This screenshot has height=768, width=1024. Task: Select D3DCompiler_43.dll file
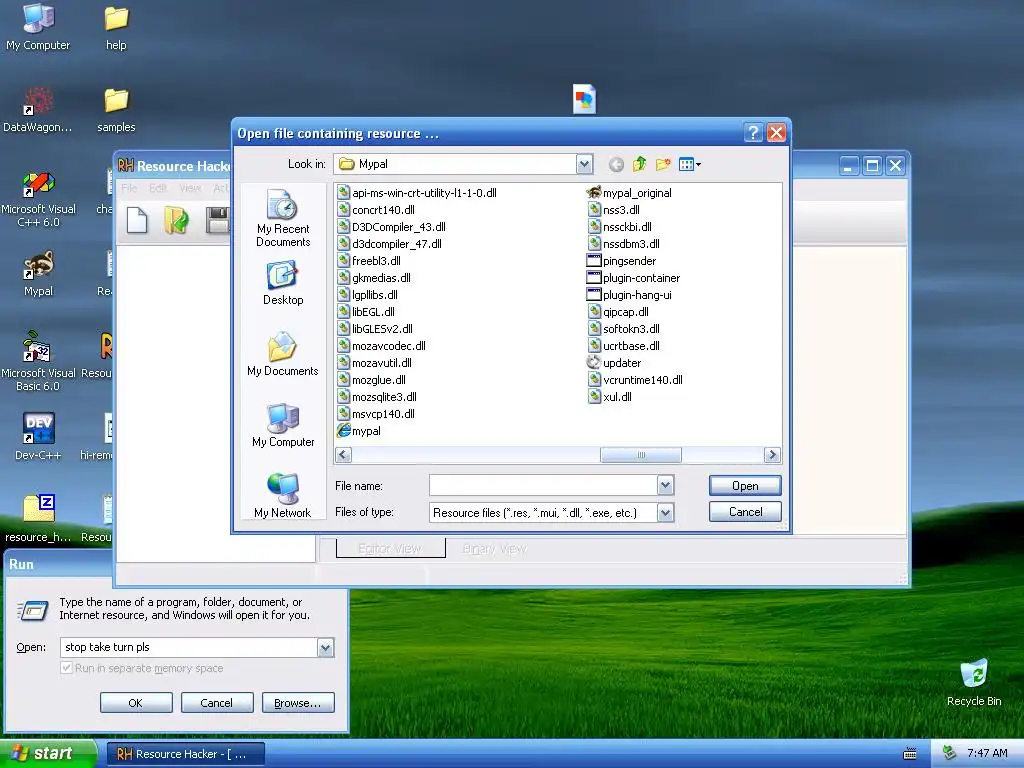tap(391, 227)
